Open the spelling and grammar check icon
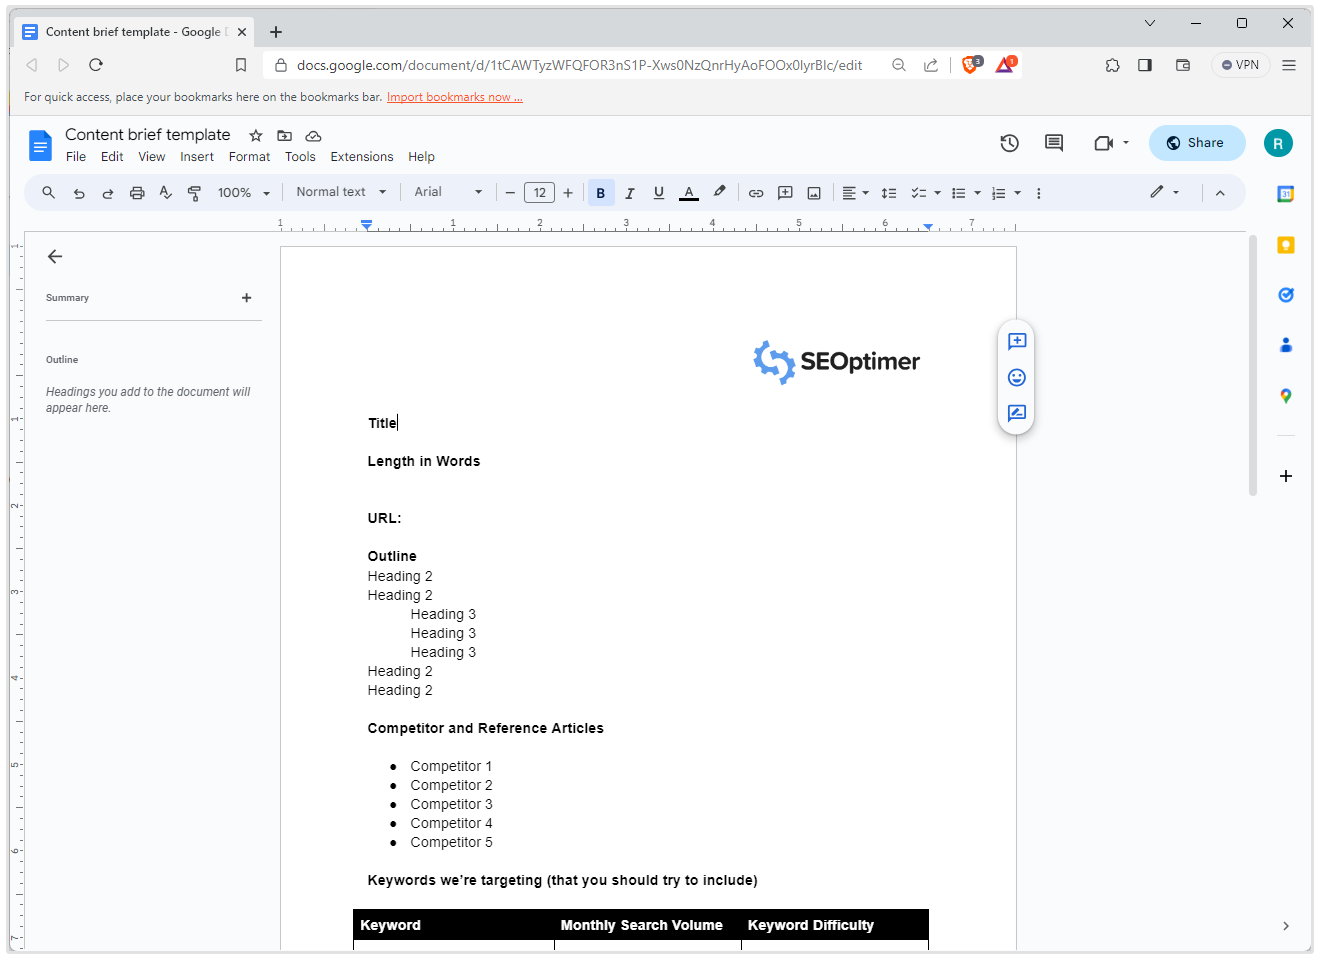 [165, 192]
